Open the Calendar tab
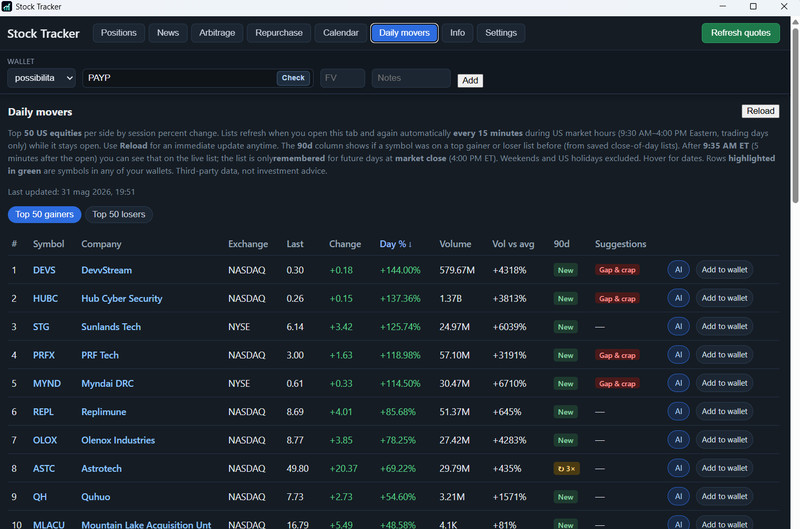800x529 pixels. click(340, 33)
